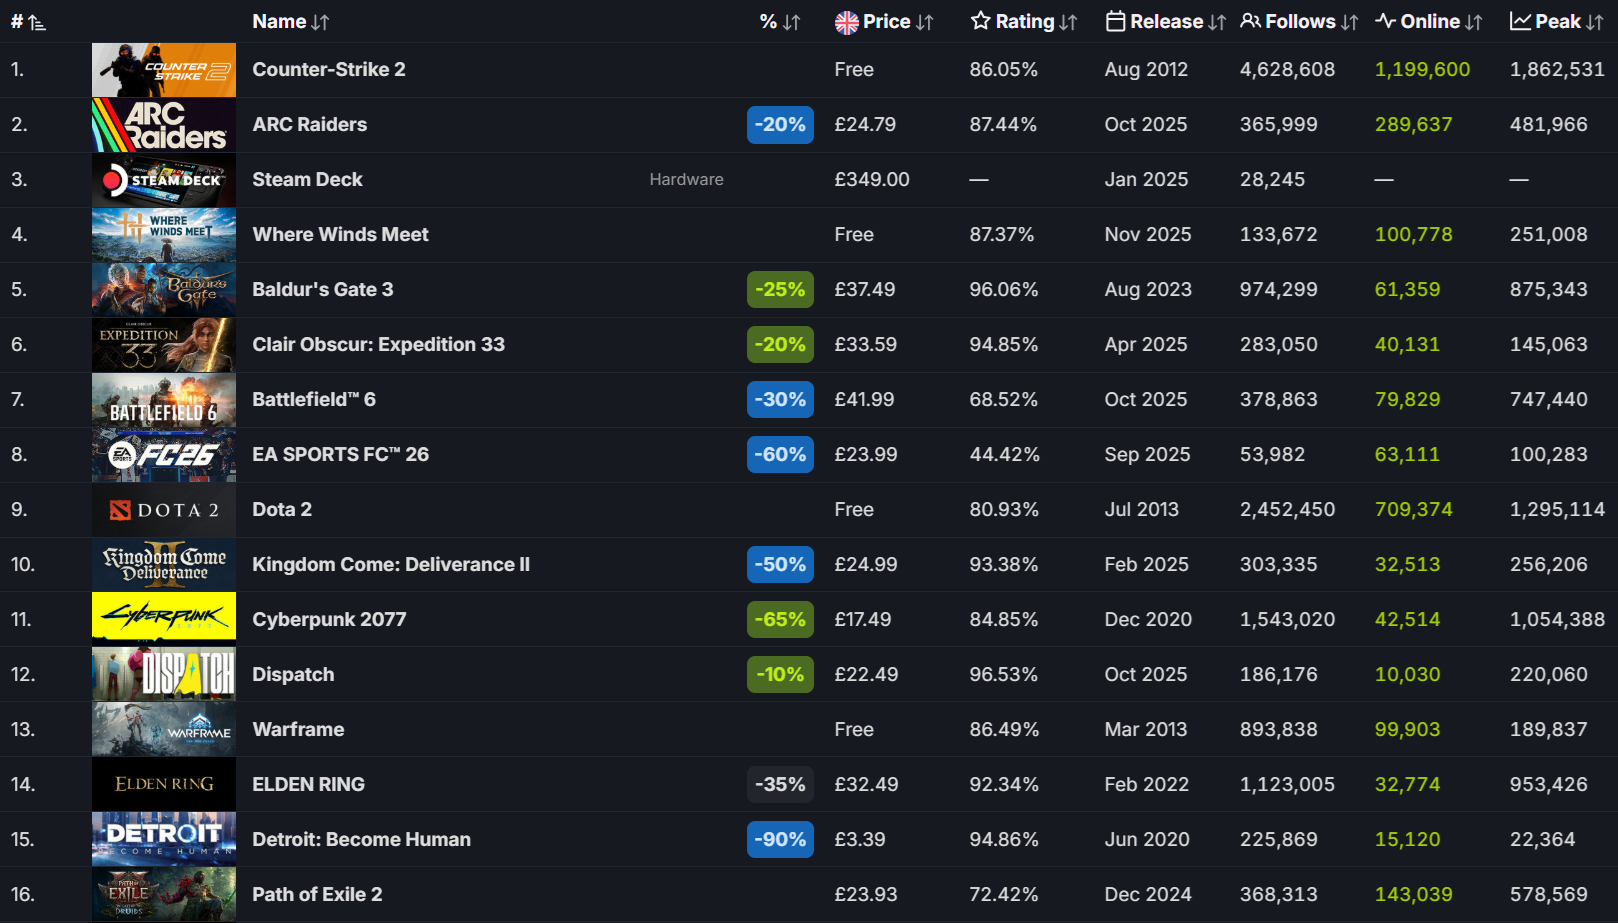1618x923 pixels.
Task: Open the Path of Exile 2 thumbnail
Action: (x=164, y=895)
